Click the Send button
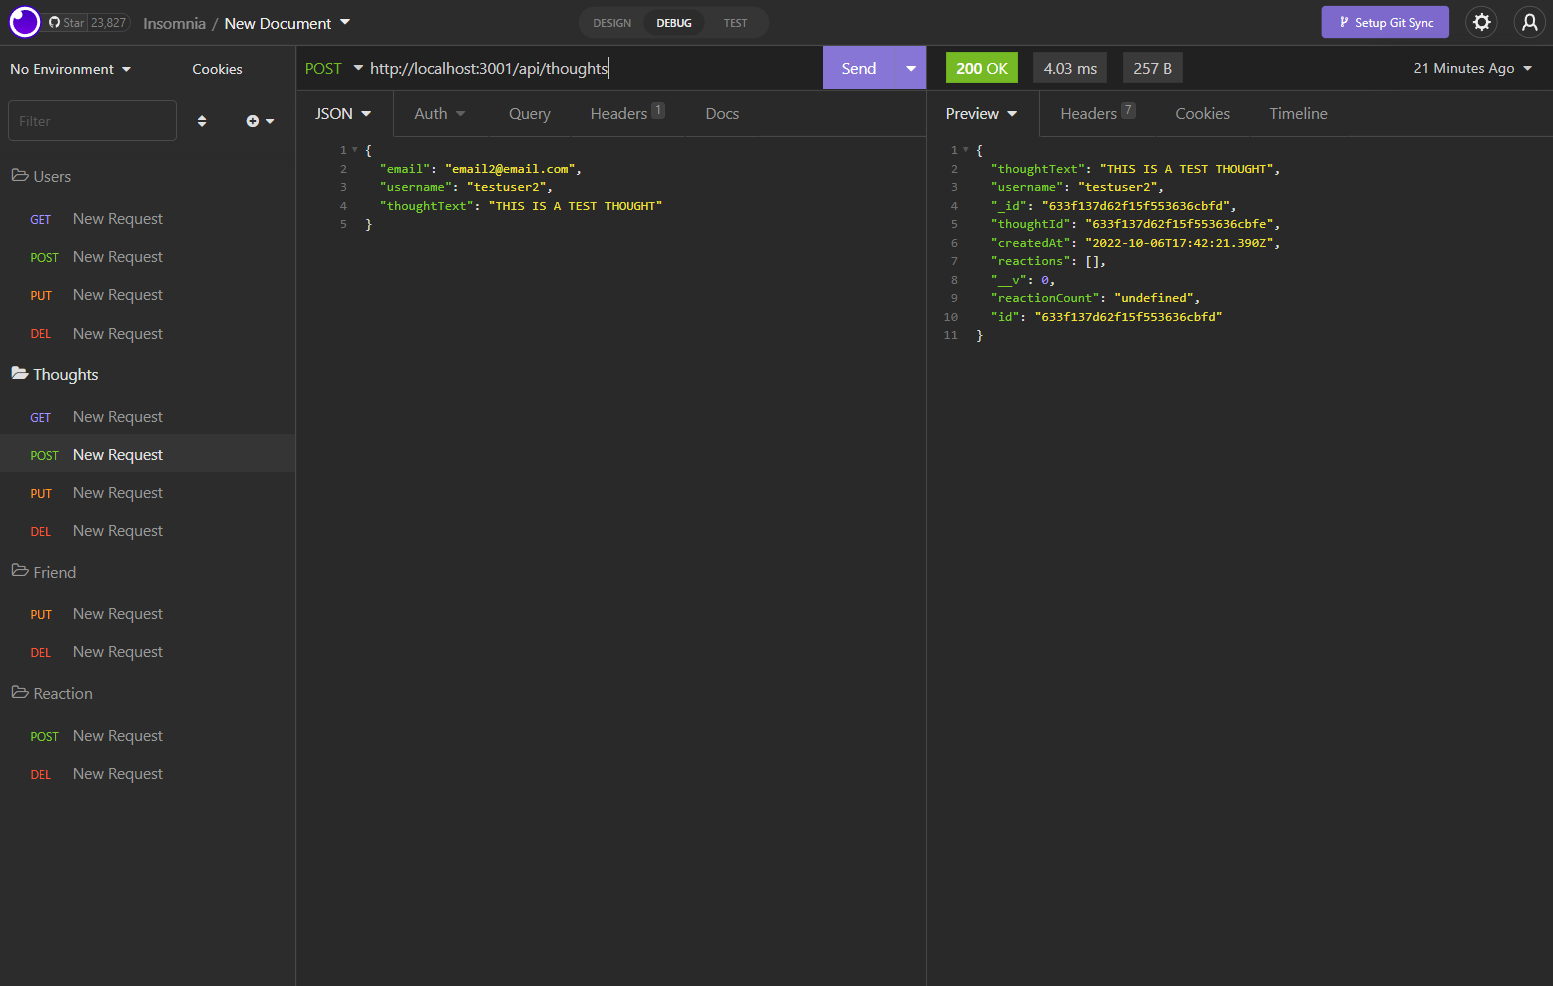This screenshot has height=986, width=1553. (858, 67)
